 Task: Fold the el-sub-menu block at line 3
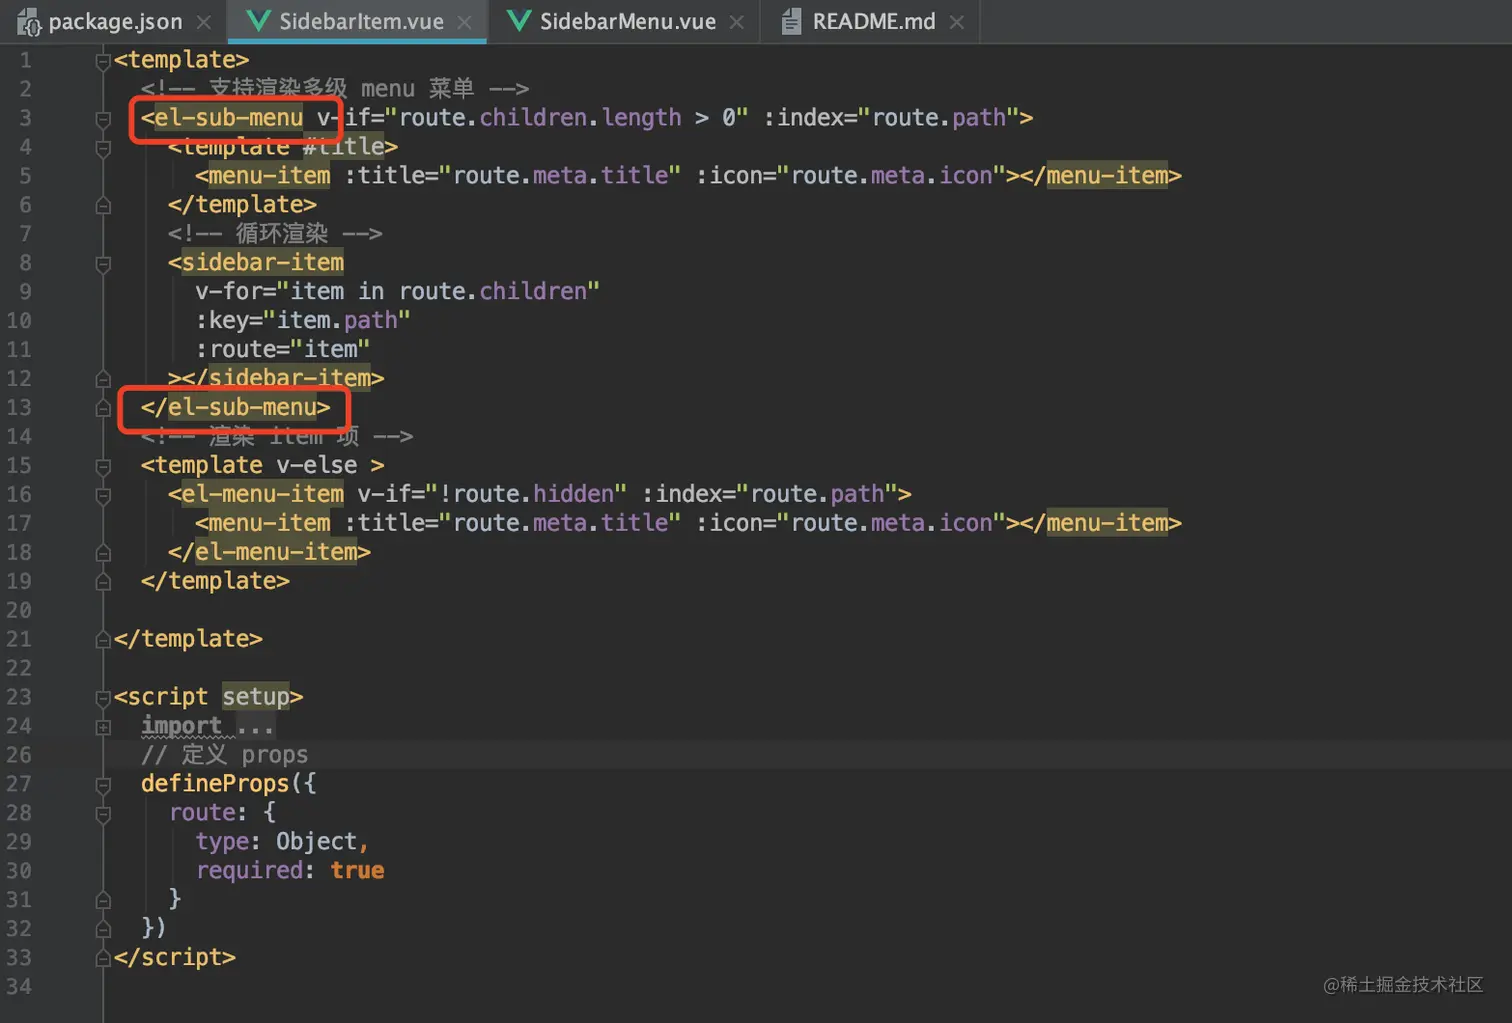(x=103, y=119)
